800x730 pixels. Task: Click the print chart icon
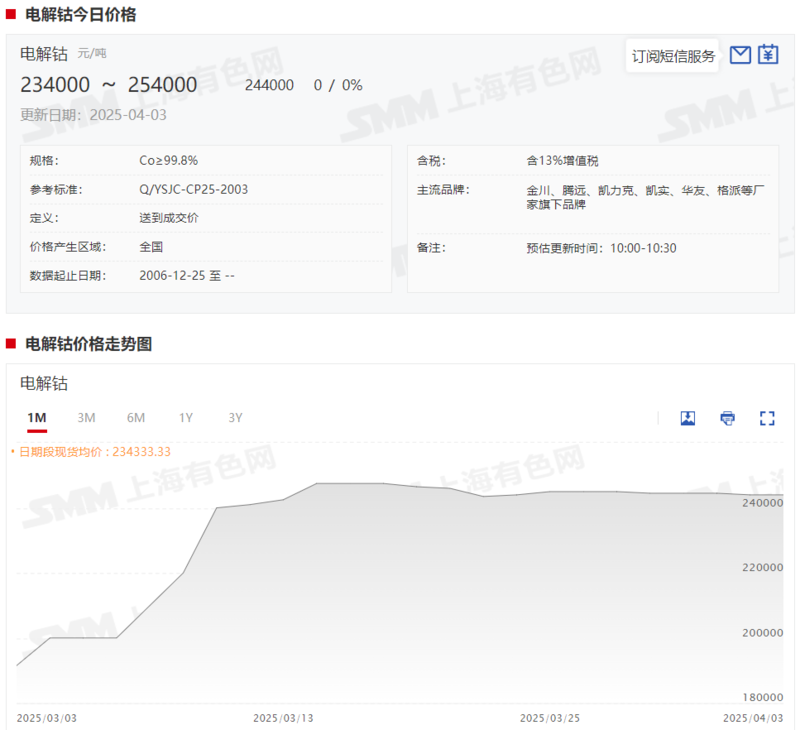coord(728,418)
